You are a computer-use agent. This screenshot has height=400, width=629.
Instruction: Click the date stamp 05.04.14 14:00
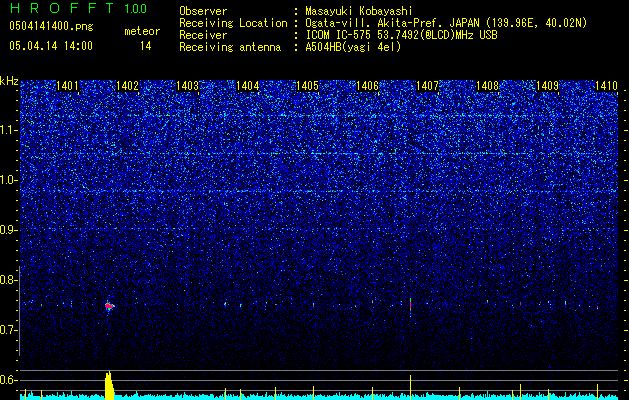tap(51, 46)
